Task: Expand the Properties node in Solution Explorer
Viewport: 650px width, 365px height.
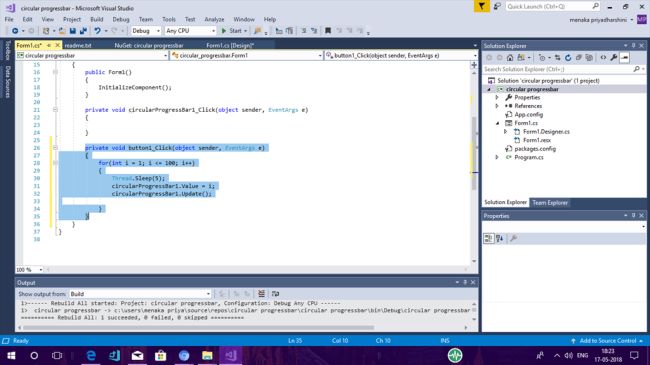Action: (497, 97)
